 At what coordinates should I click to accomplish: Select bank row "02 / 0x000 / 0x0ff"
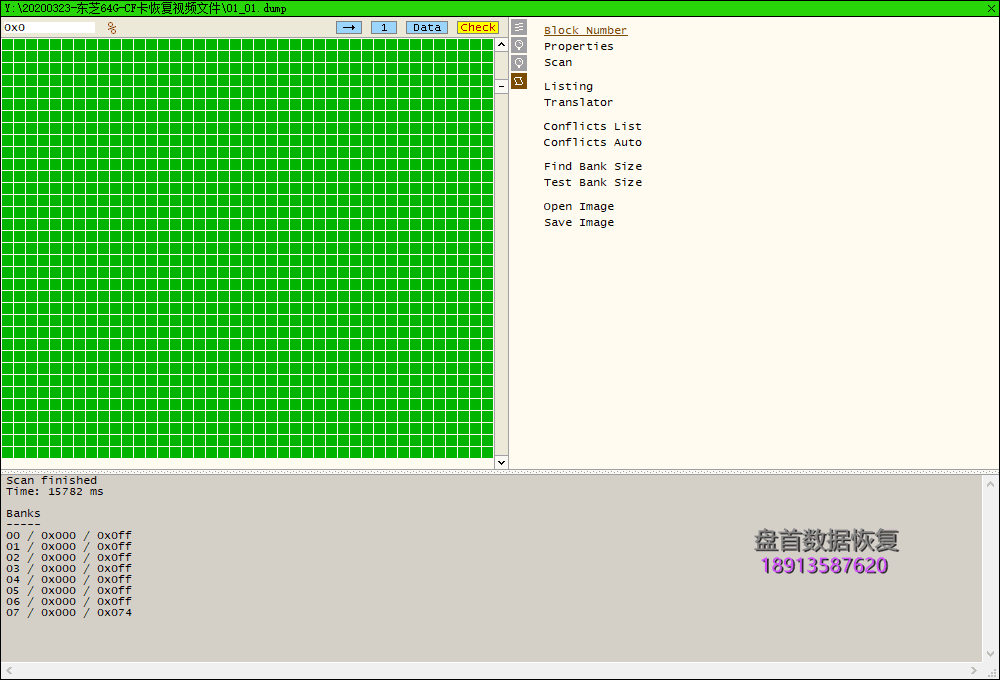[69, 558]
